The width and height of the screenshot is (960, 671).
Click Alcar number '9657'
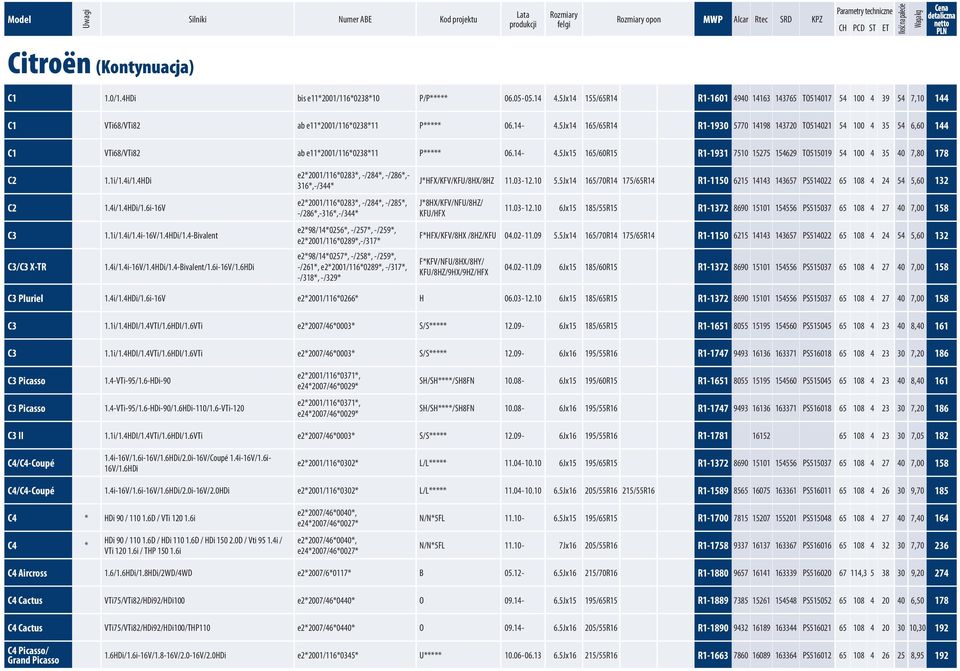pos(741,573)
